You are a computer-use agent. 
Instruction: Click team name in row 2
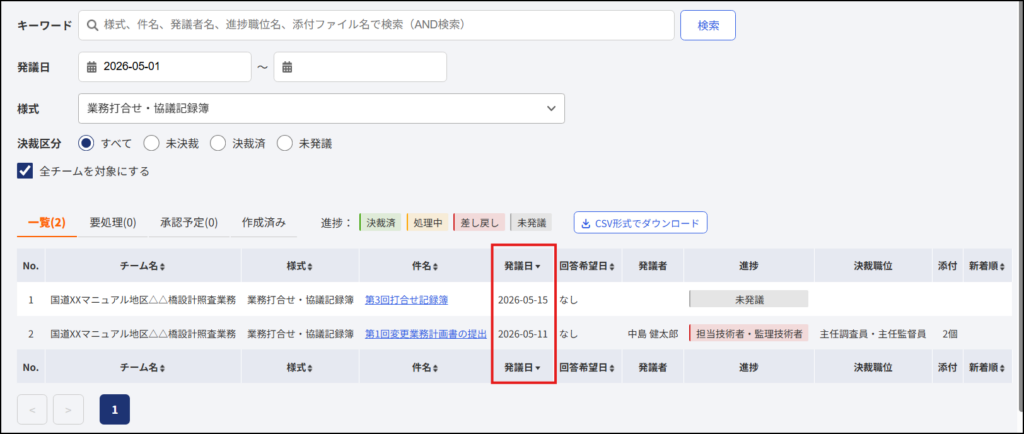[143, 333]
